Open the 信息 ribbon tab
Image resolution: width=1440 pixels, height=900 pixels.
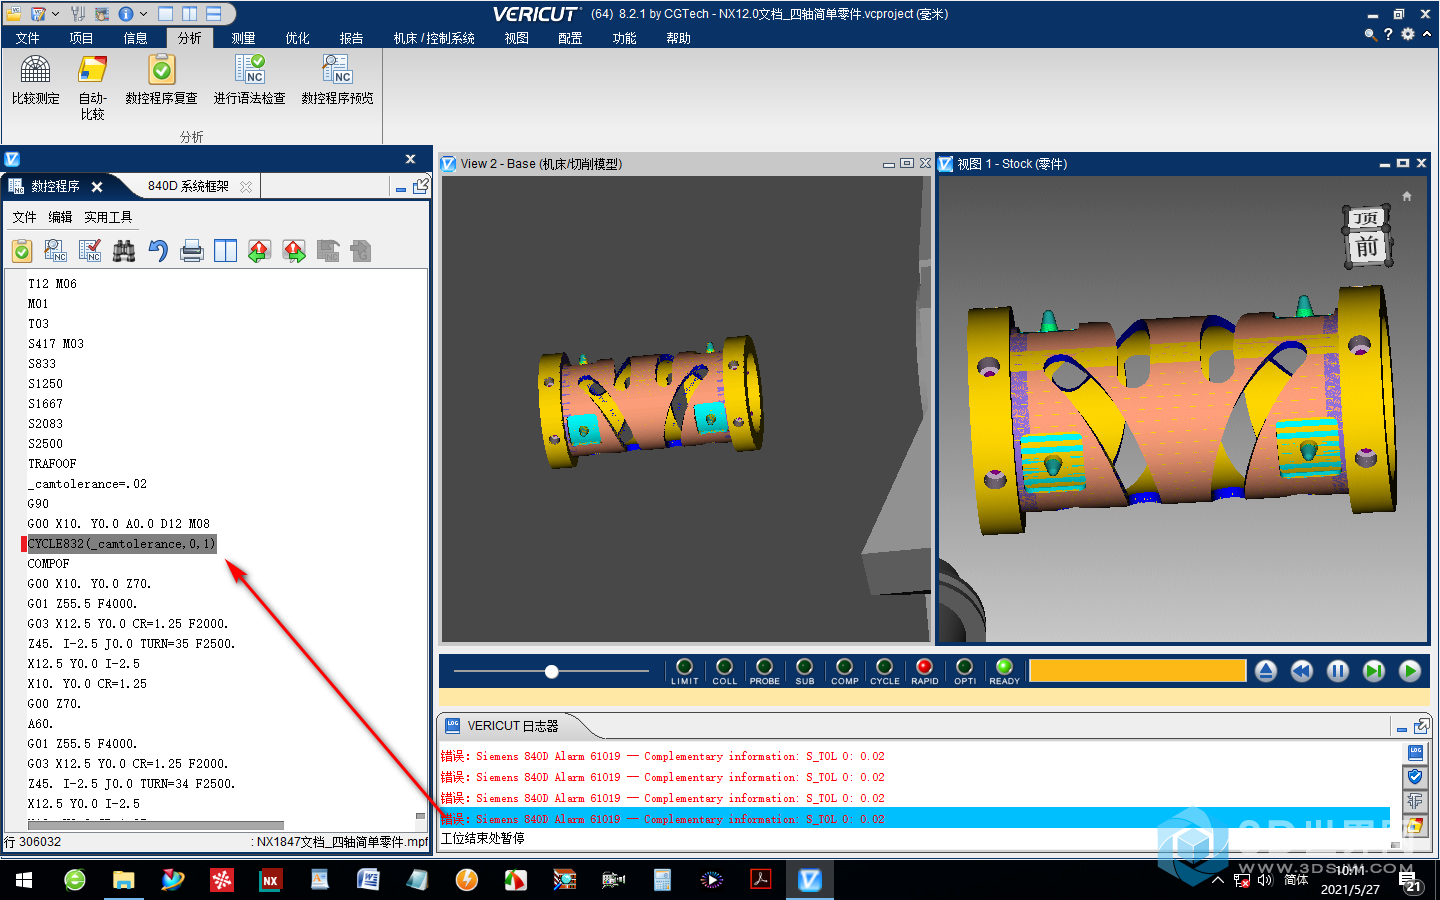click(x=136, y=38)
